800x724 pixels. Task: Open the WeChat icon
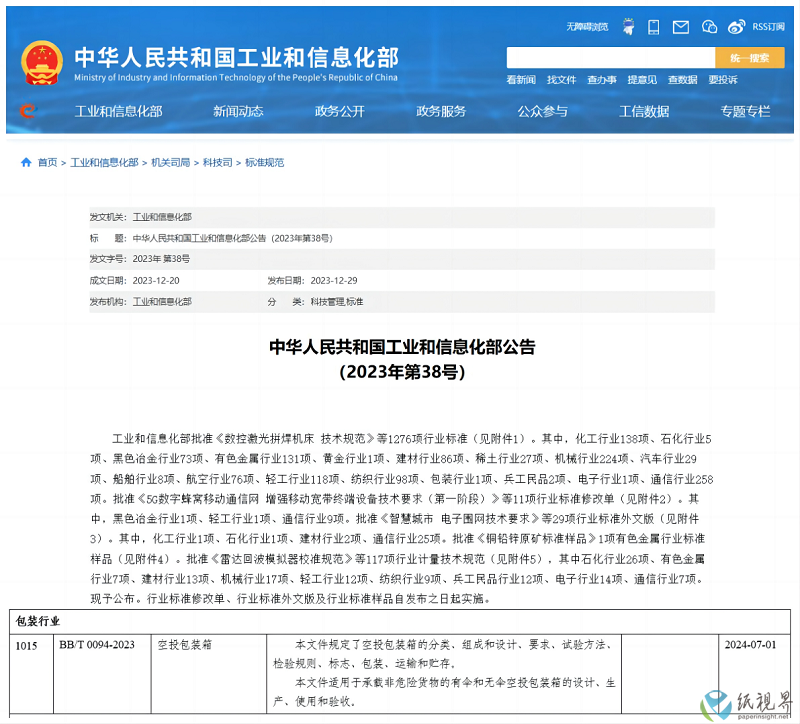(x=709, y=27)
